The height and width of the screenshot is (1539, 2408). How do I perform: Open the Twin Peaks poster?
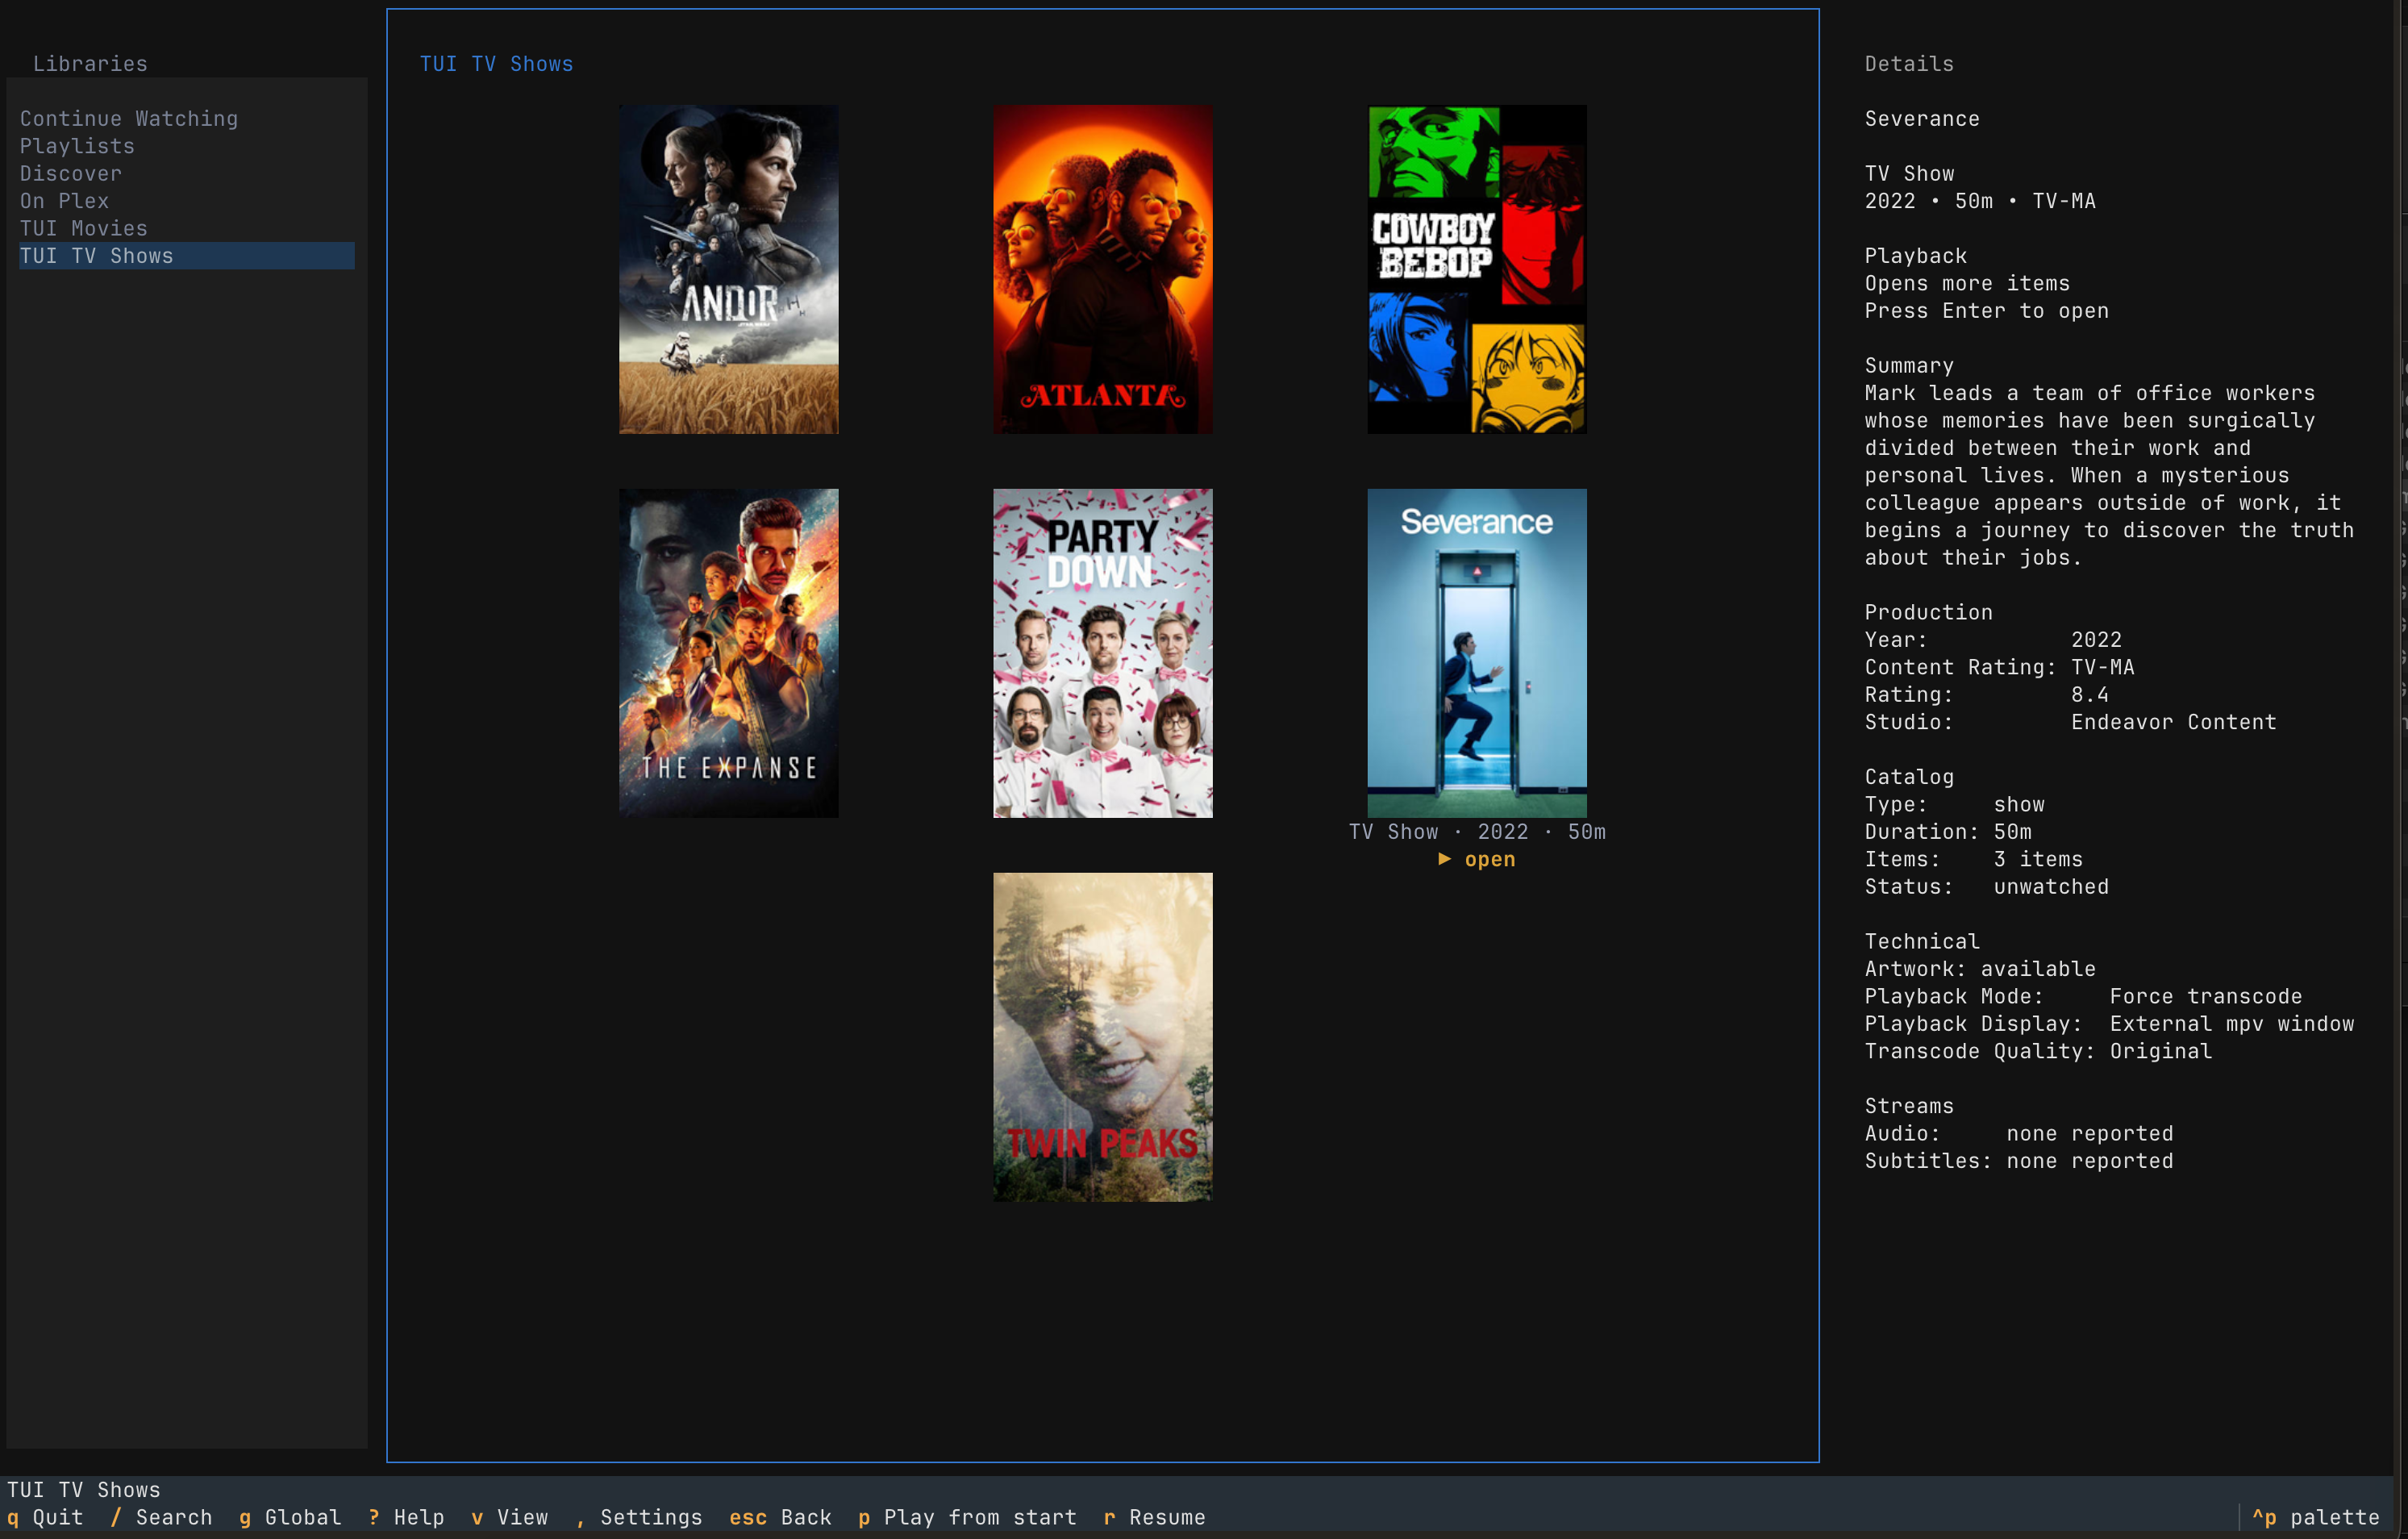1102,1037
